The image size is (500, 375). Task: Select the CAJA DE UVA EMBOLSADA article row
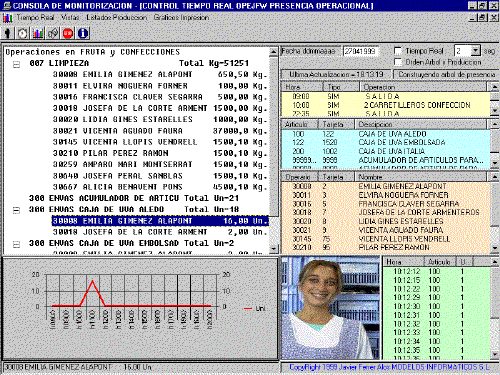[x=386, y=143]
